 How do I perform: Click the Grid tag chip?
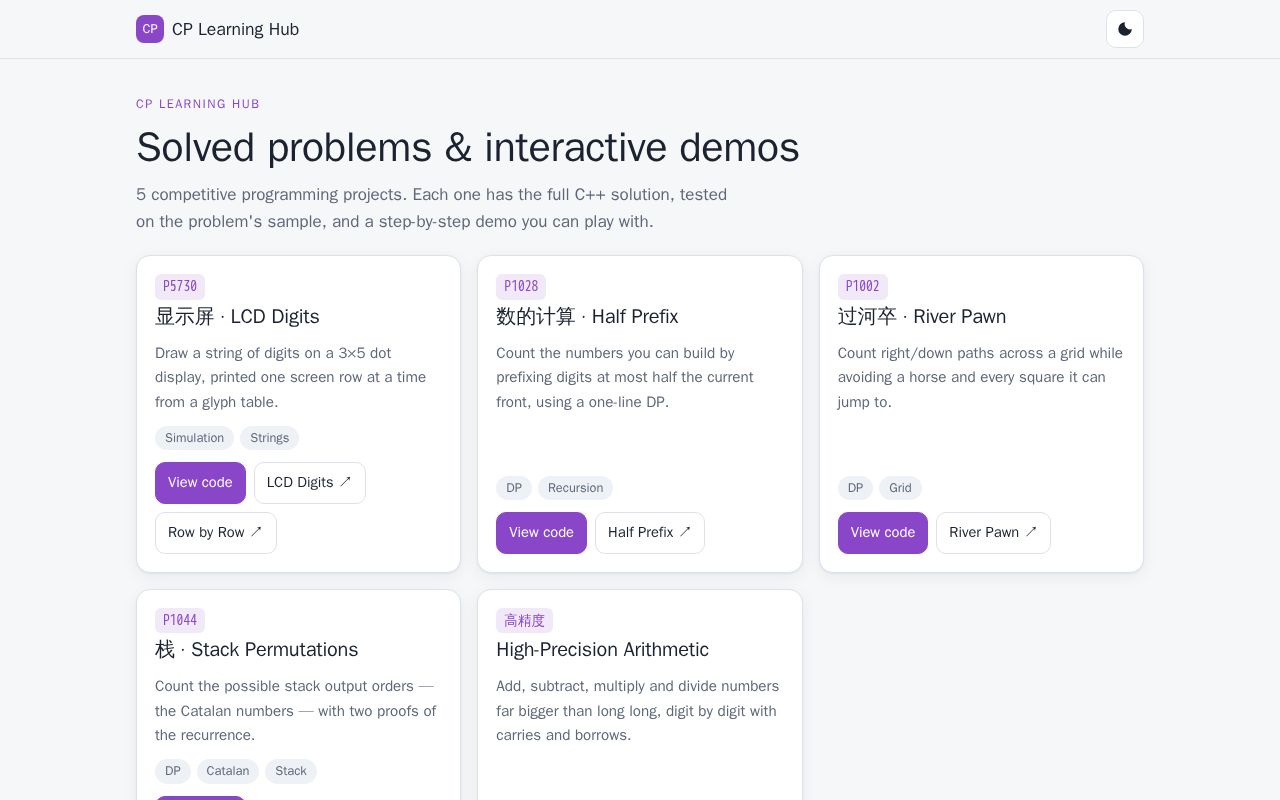tap(900, 488)
